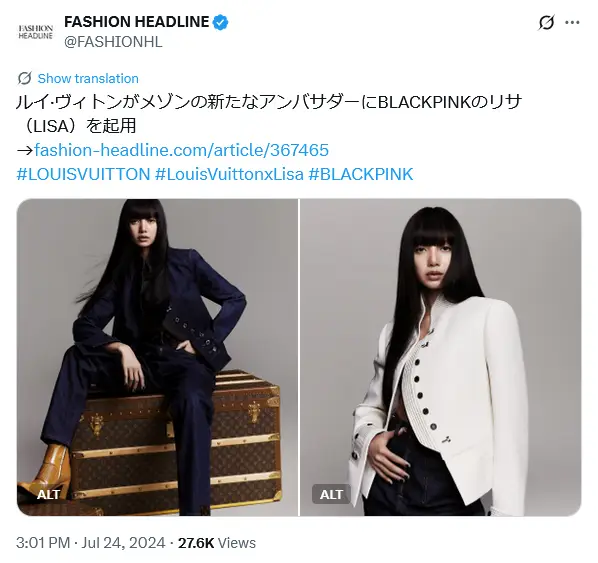
Task: Click the FASHION HEADLINE display name
Action: click(136, 22)
